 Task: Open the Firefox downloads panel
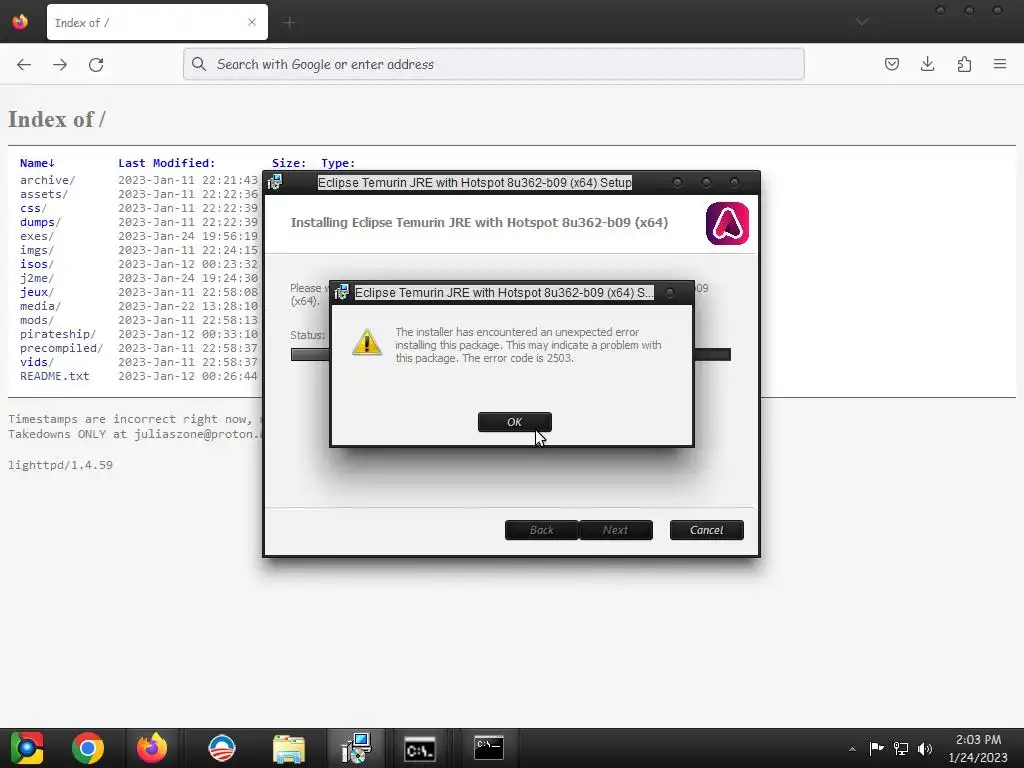(x=927, y=64)
